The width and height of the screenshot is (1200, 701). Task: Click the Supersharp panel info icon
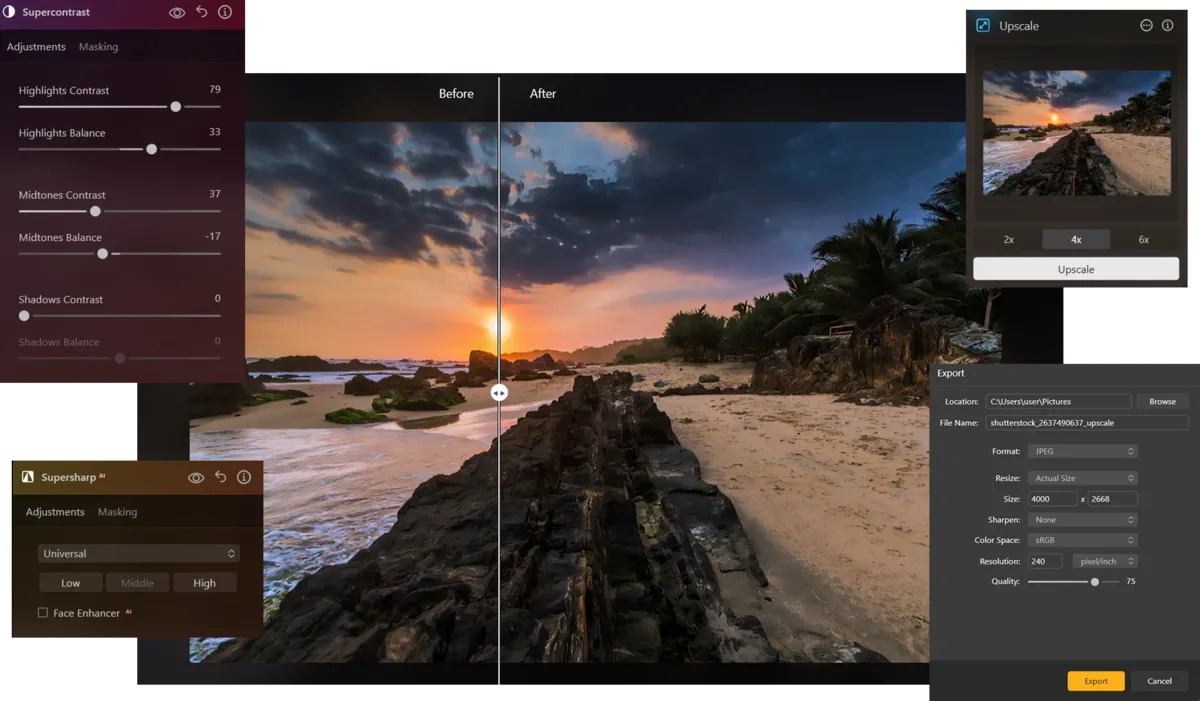(x=243, y=477)
